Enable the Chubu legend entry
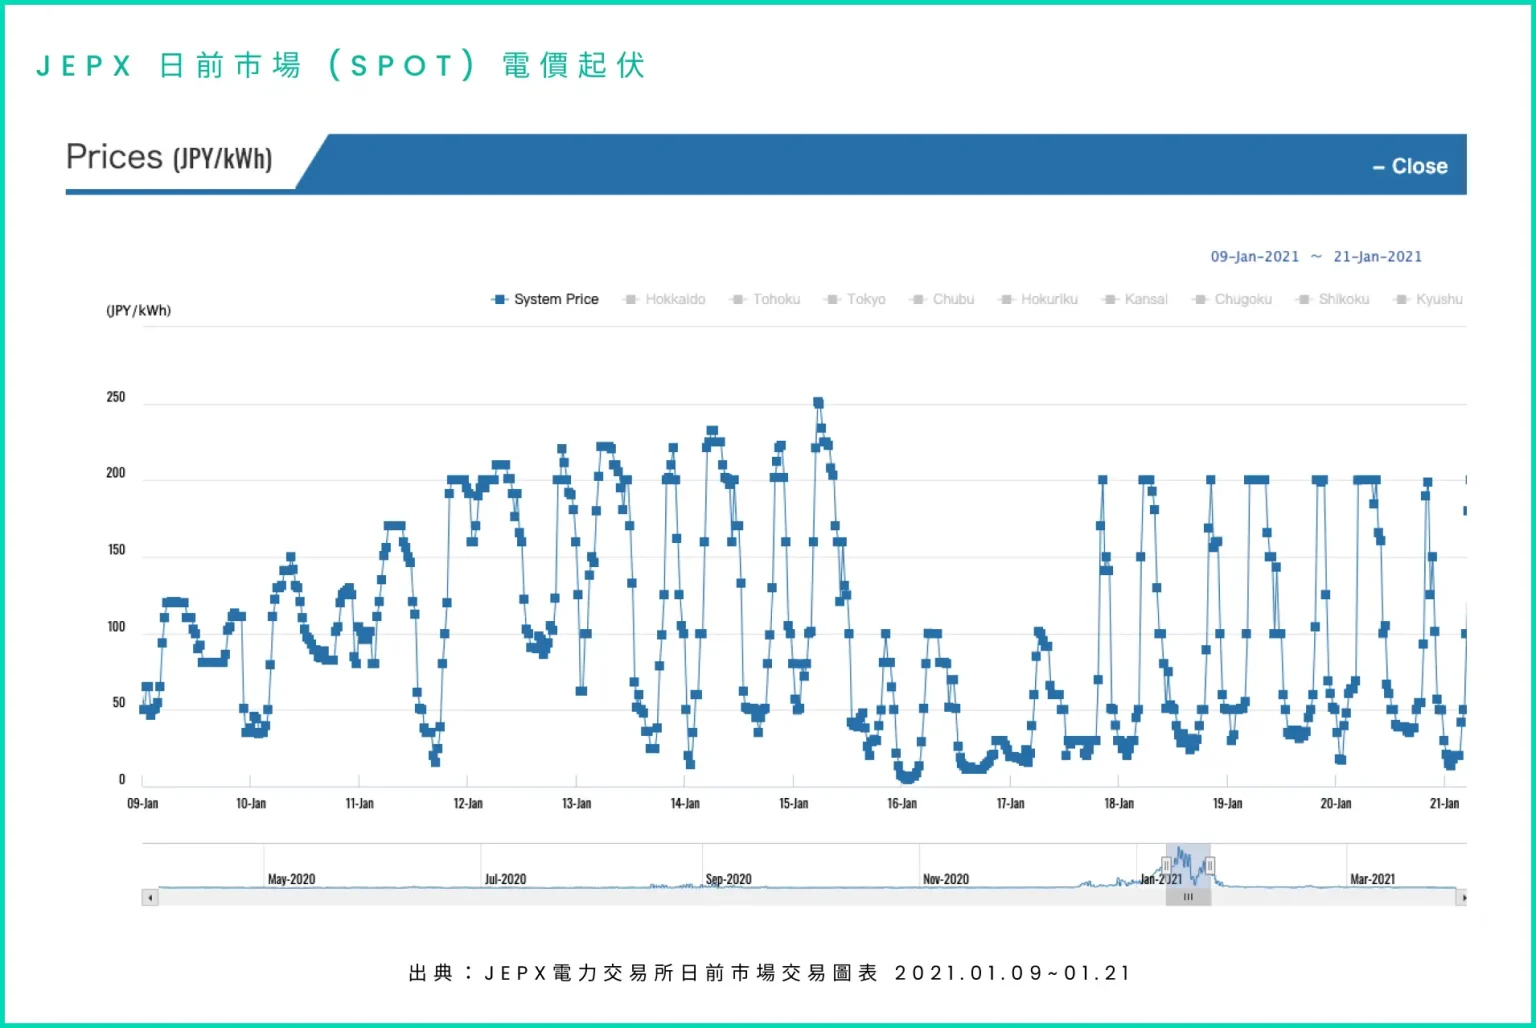Viewport: 1536px width, 1028px height. (x=943, y=299)
